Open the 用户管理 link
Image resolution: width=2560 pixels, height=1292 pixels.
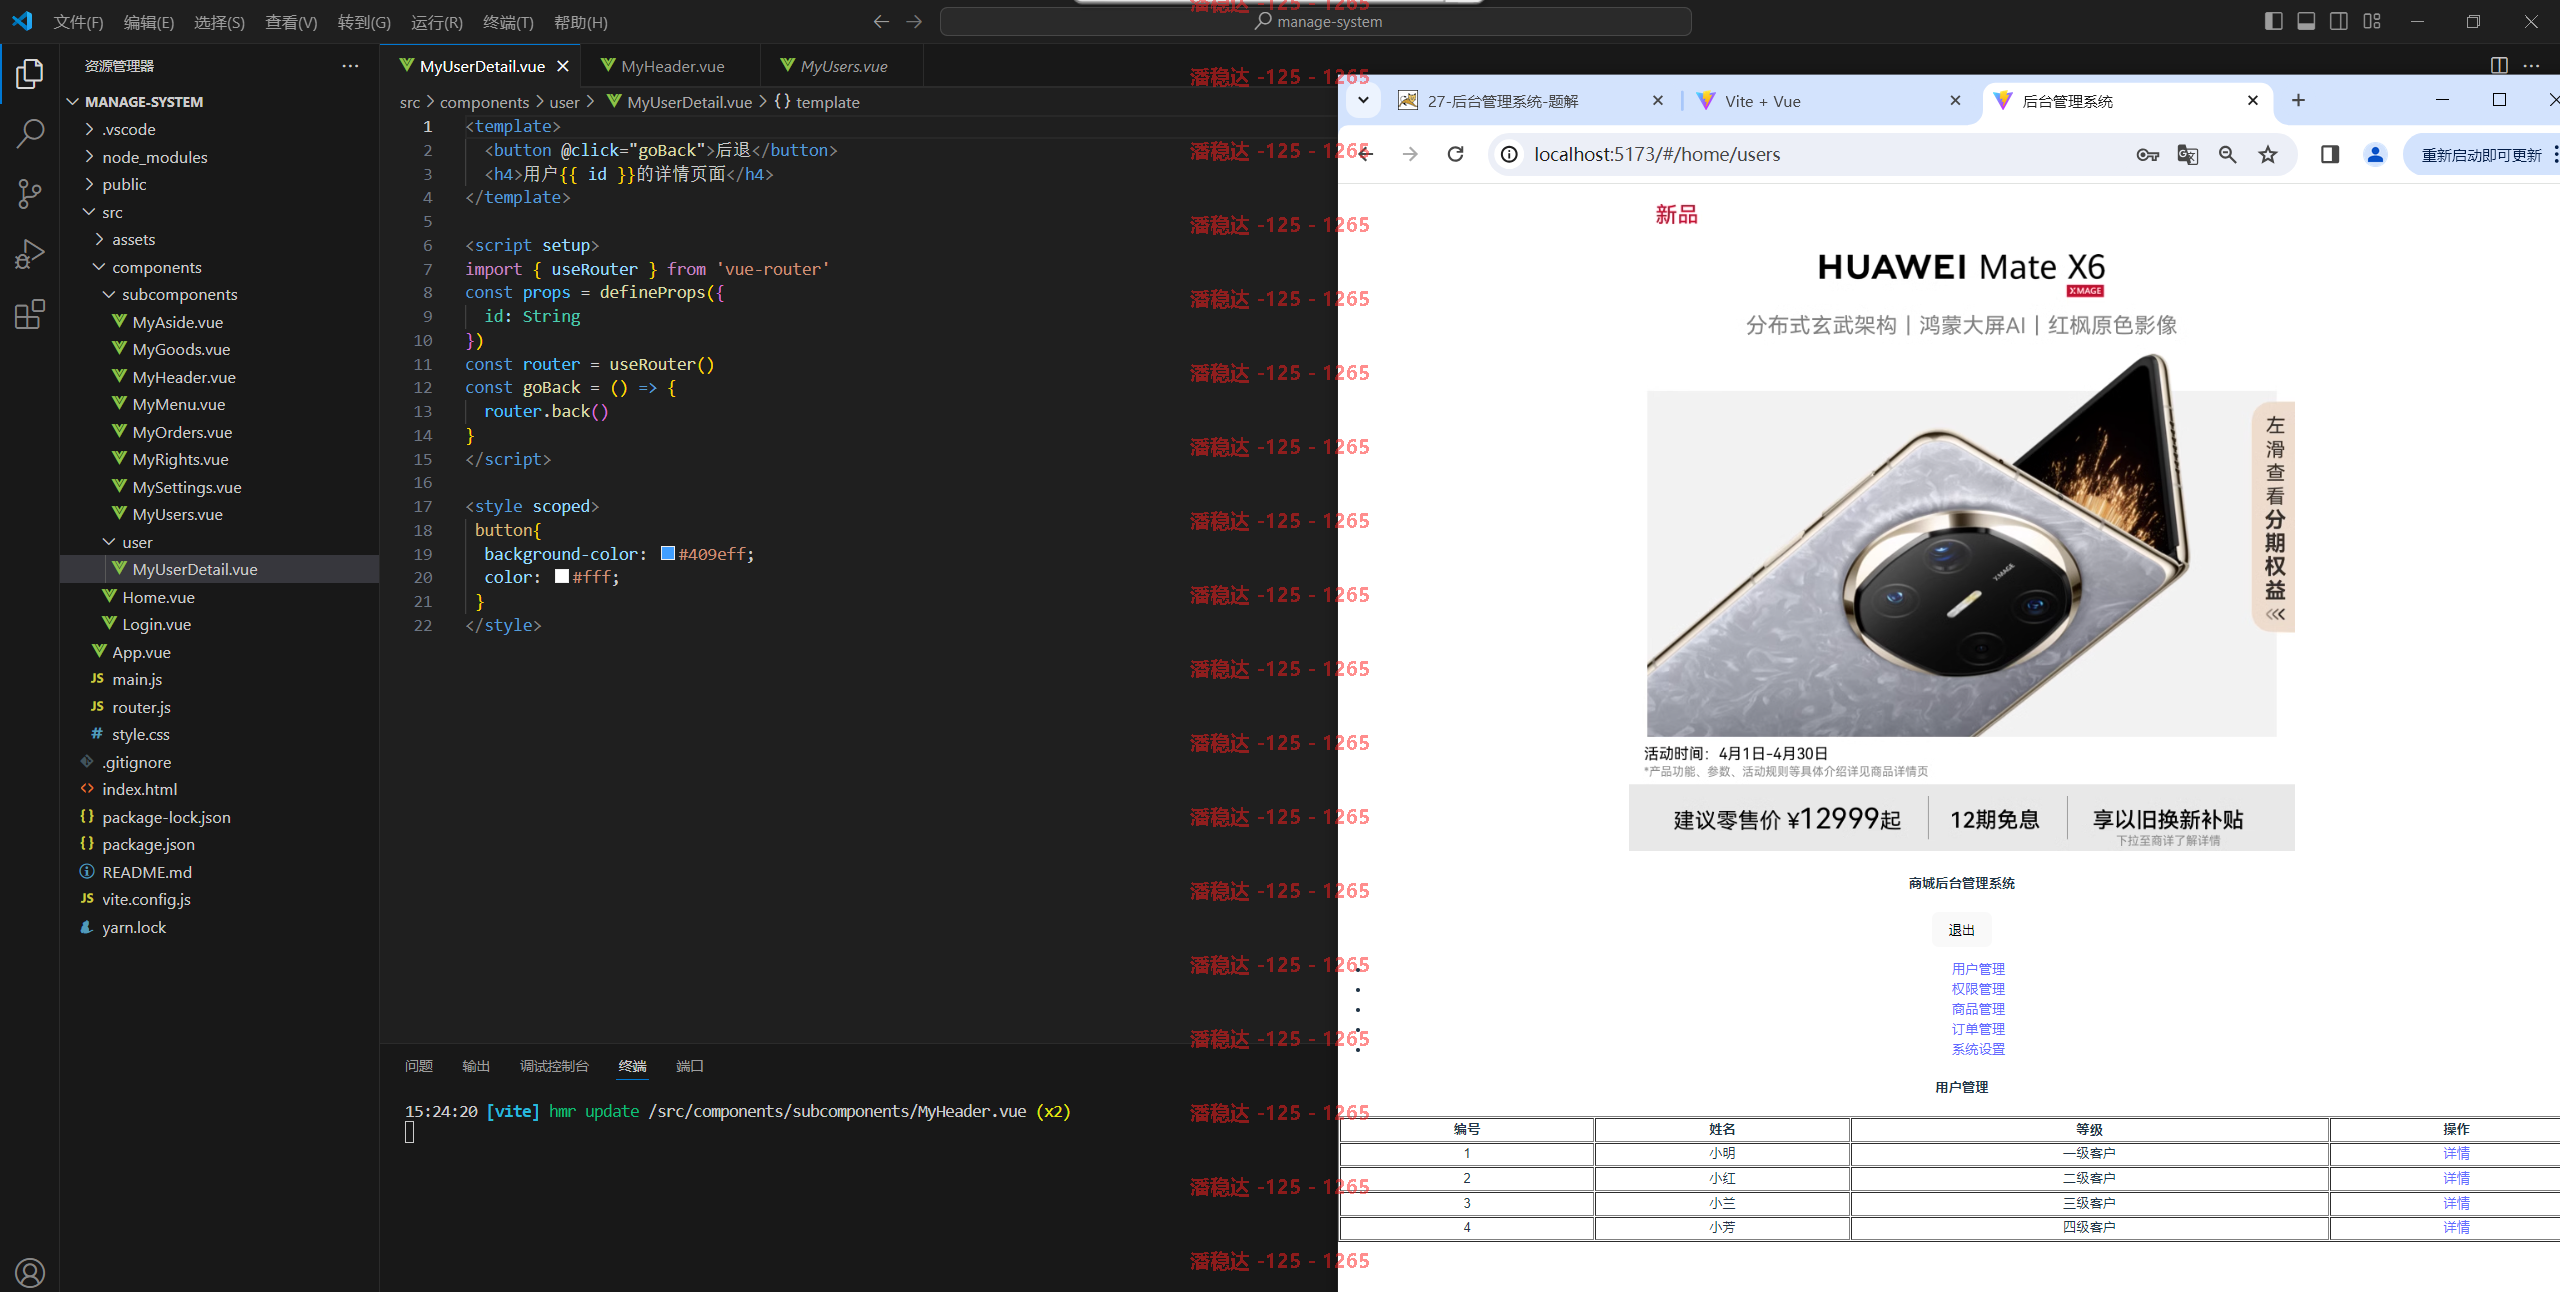[1978, 969]
